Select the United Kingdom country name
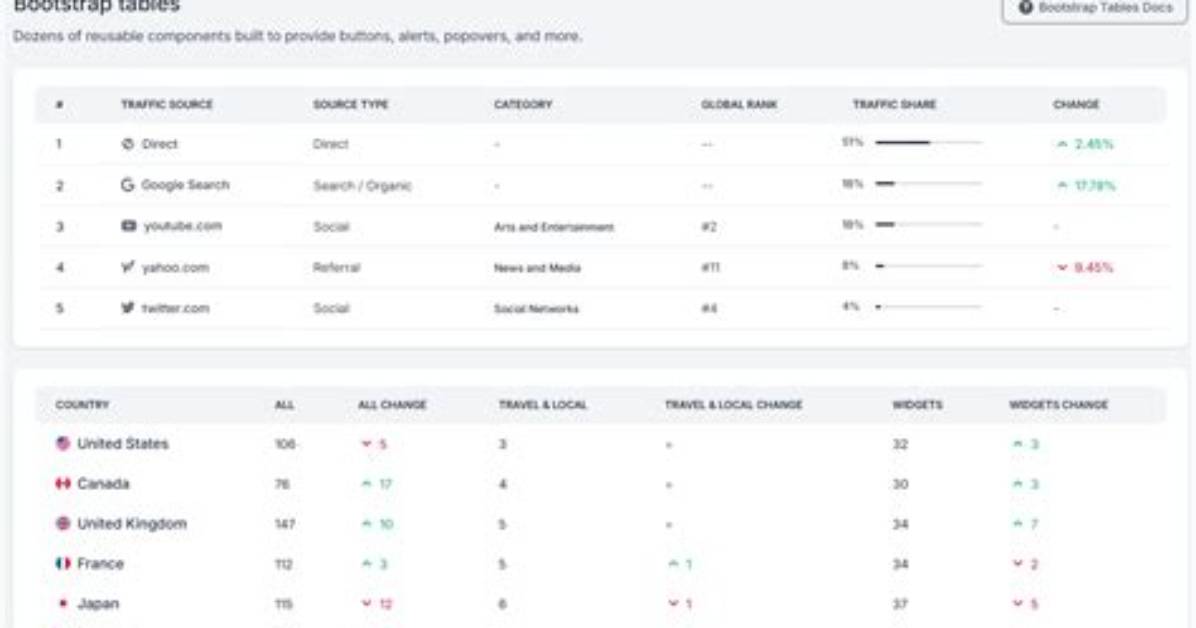Image resolution: width=1196 pixels, height=628 pixels. [132, 523]
